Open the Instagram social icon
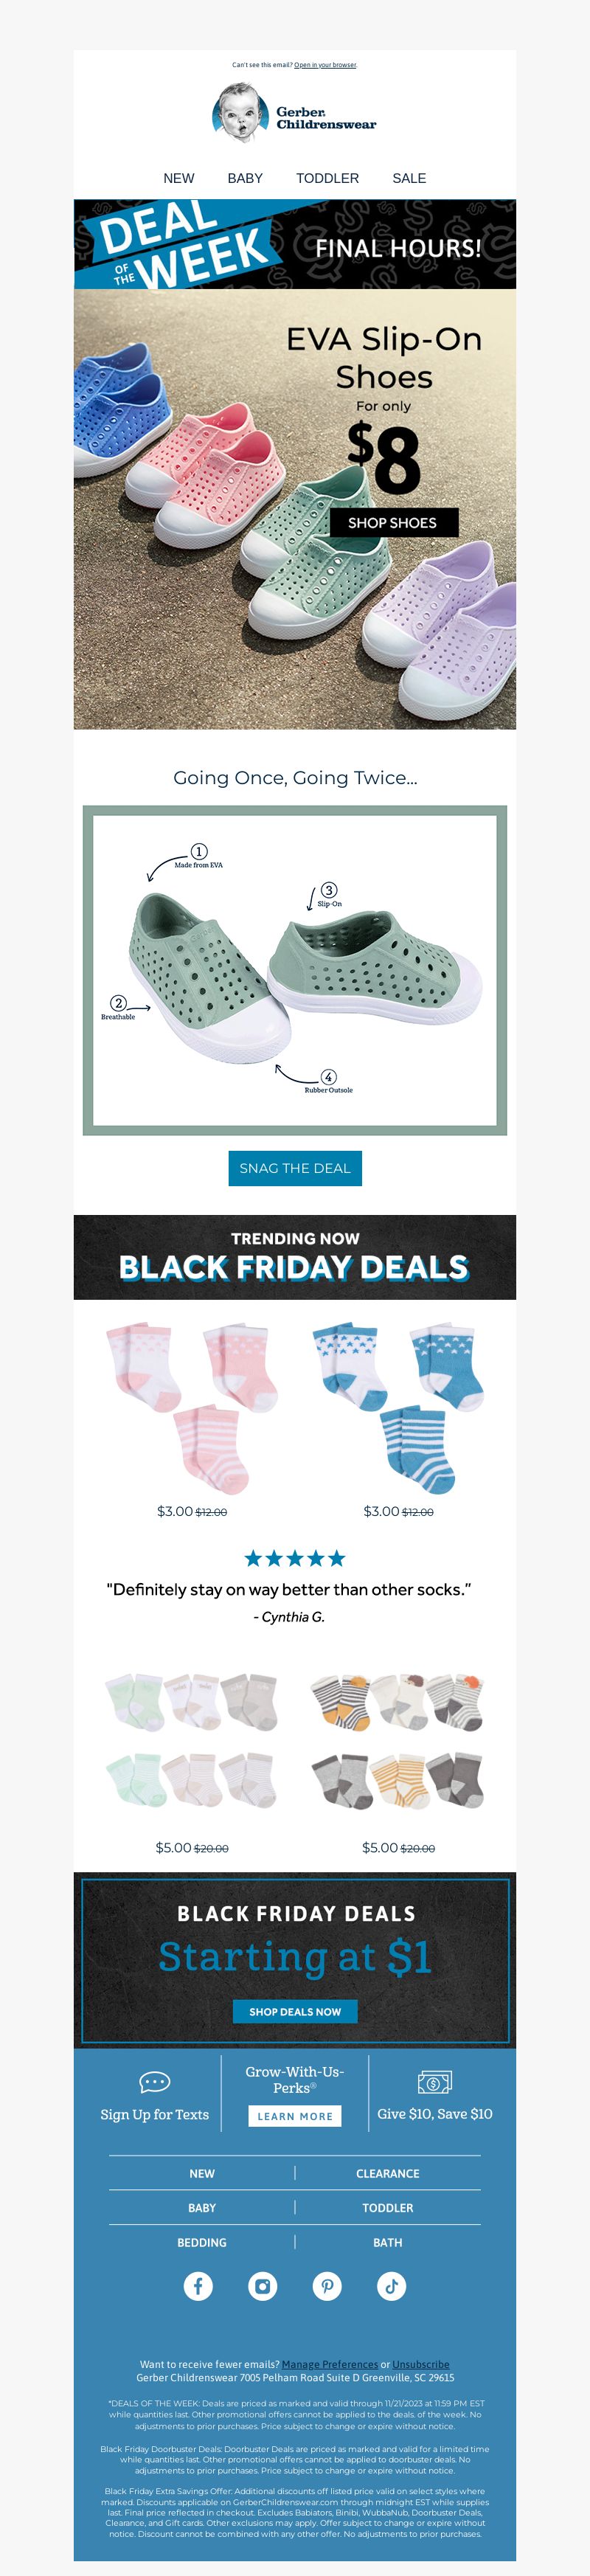 click(263, 2286)
